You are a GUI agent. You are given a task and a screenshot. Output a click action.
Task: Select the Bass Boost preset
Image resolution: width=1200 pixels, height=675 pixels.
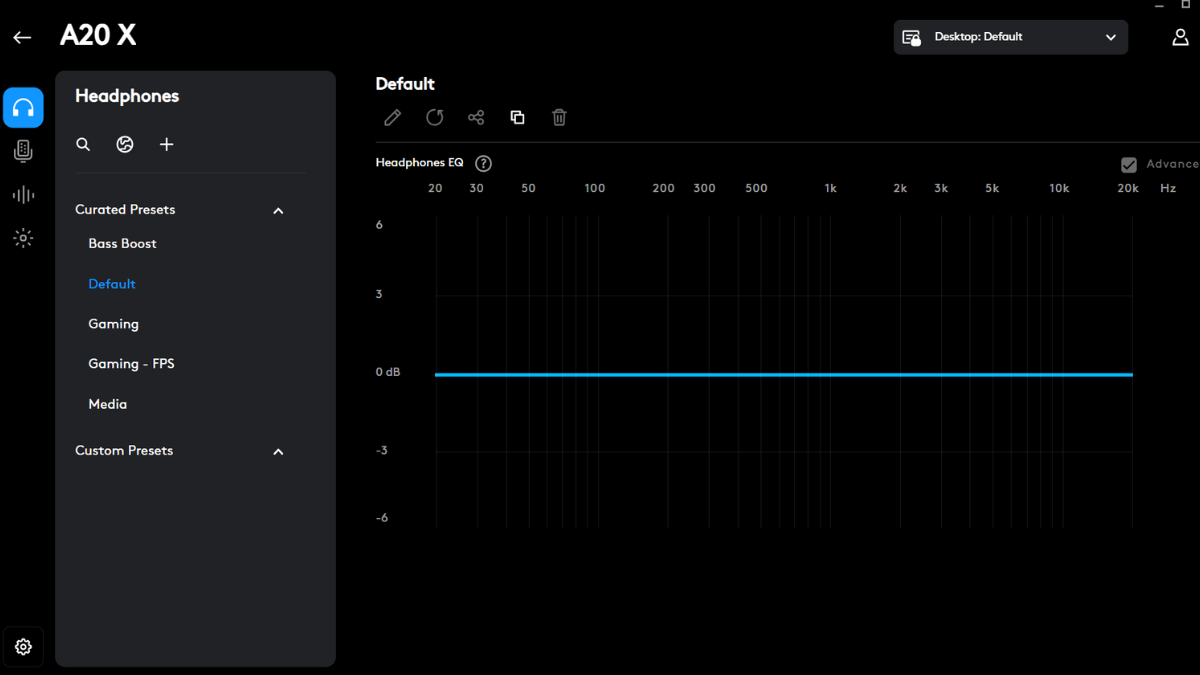[x=122, y=244]
